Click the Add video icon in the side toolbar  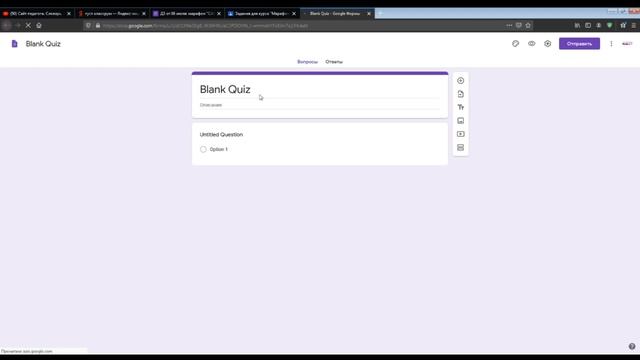(460, 134)
